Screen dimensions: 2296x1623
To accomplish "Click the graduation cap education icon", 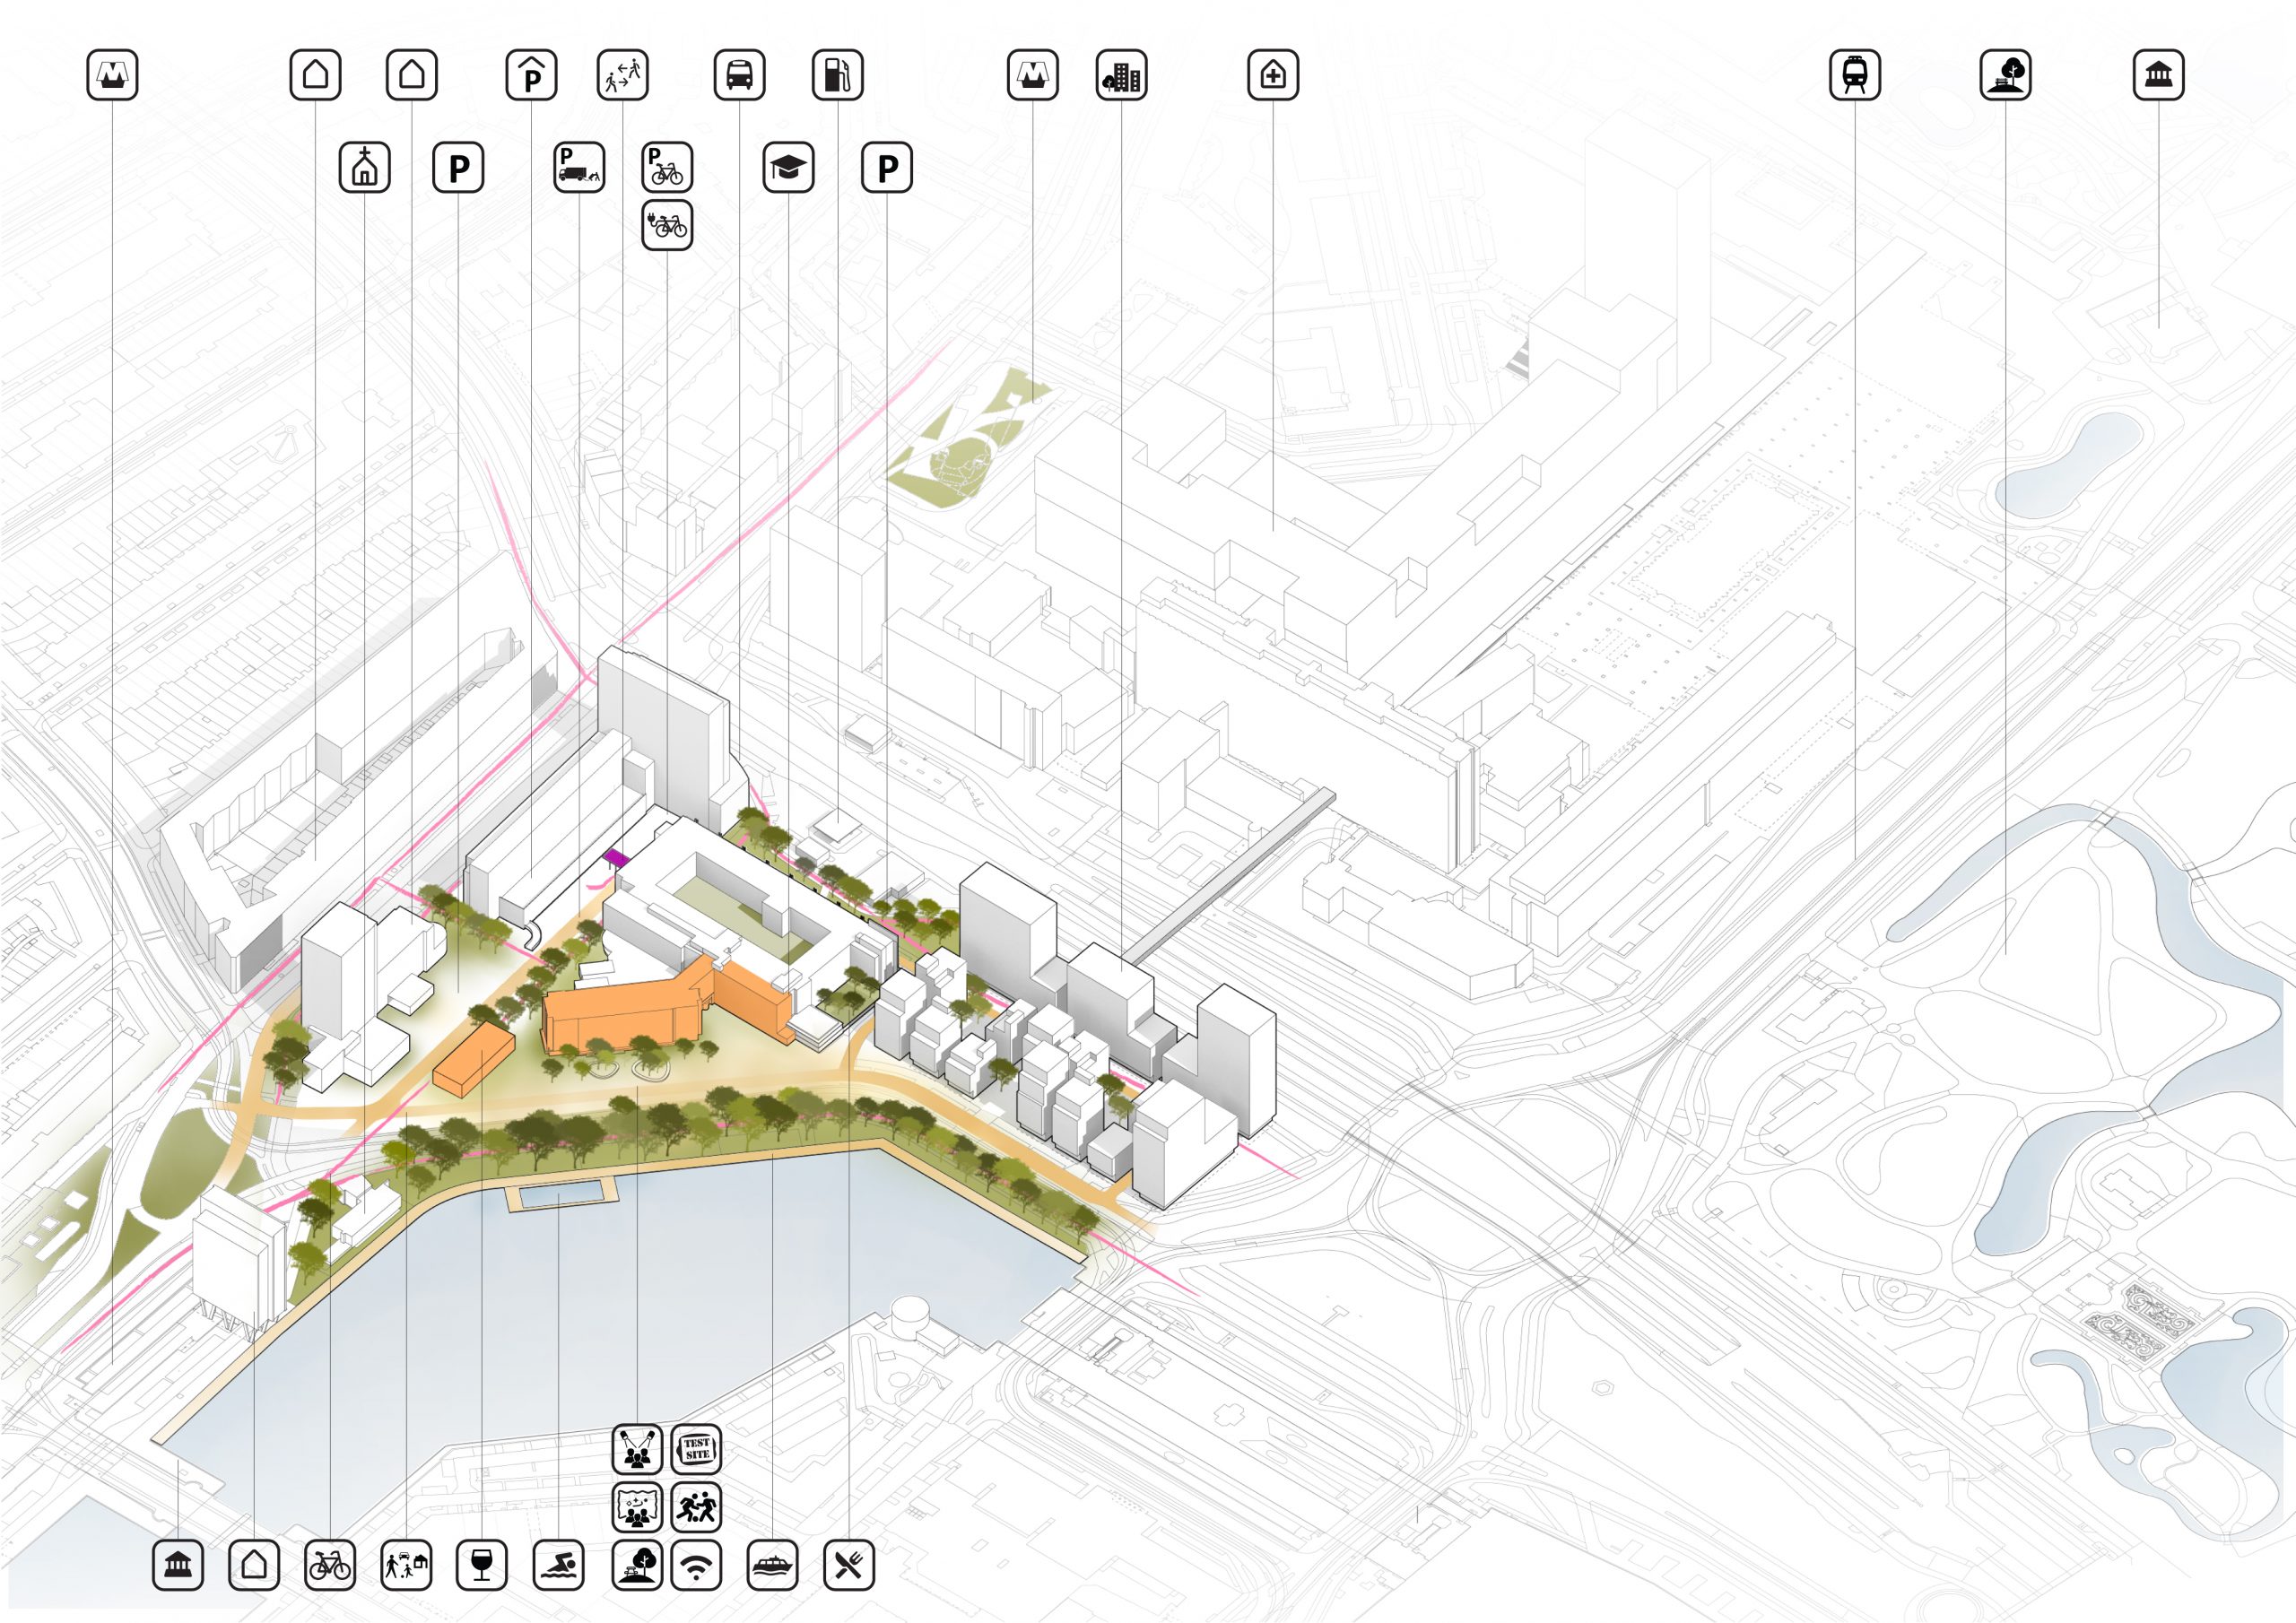I will [x=788, y=167].
